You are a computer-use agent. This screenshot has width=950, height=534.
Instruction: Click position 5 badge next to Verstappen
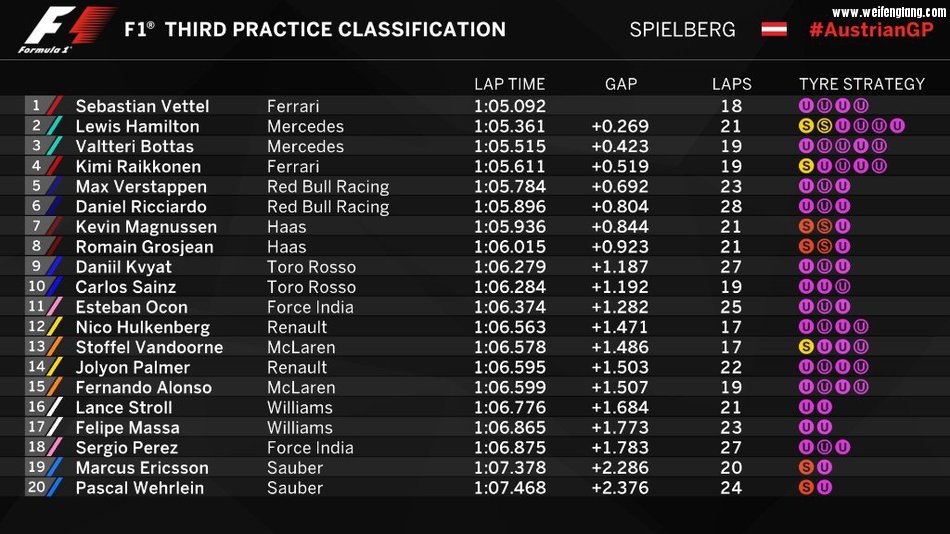coord(38,186)
